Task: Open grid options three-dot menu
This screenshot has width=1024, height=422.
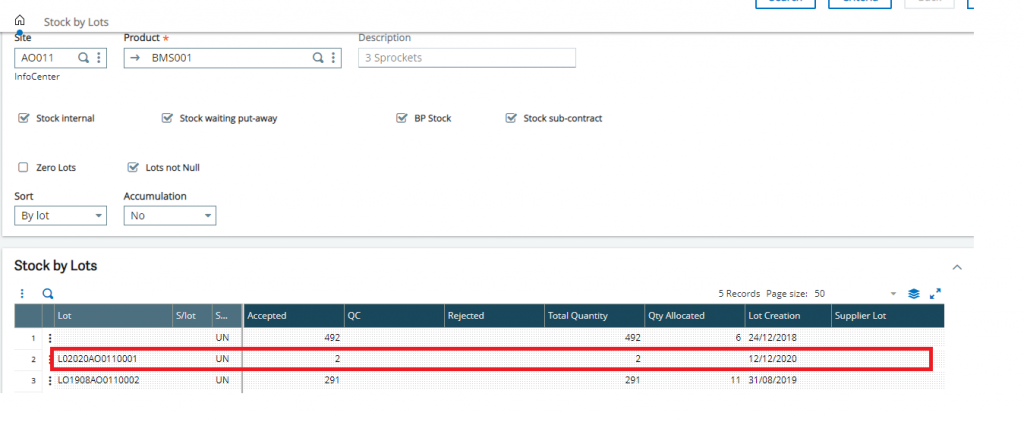Action: (22, 294)
